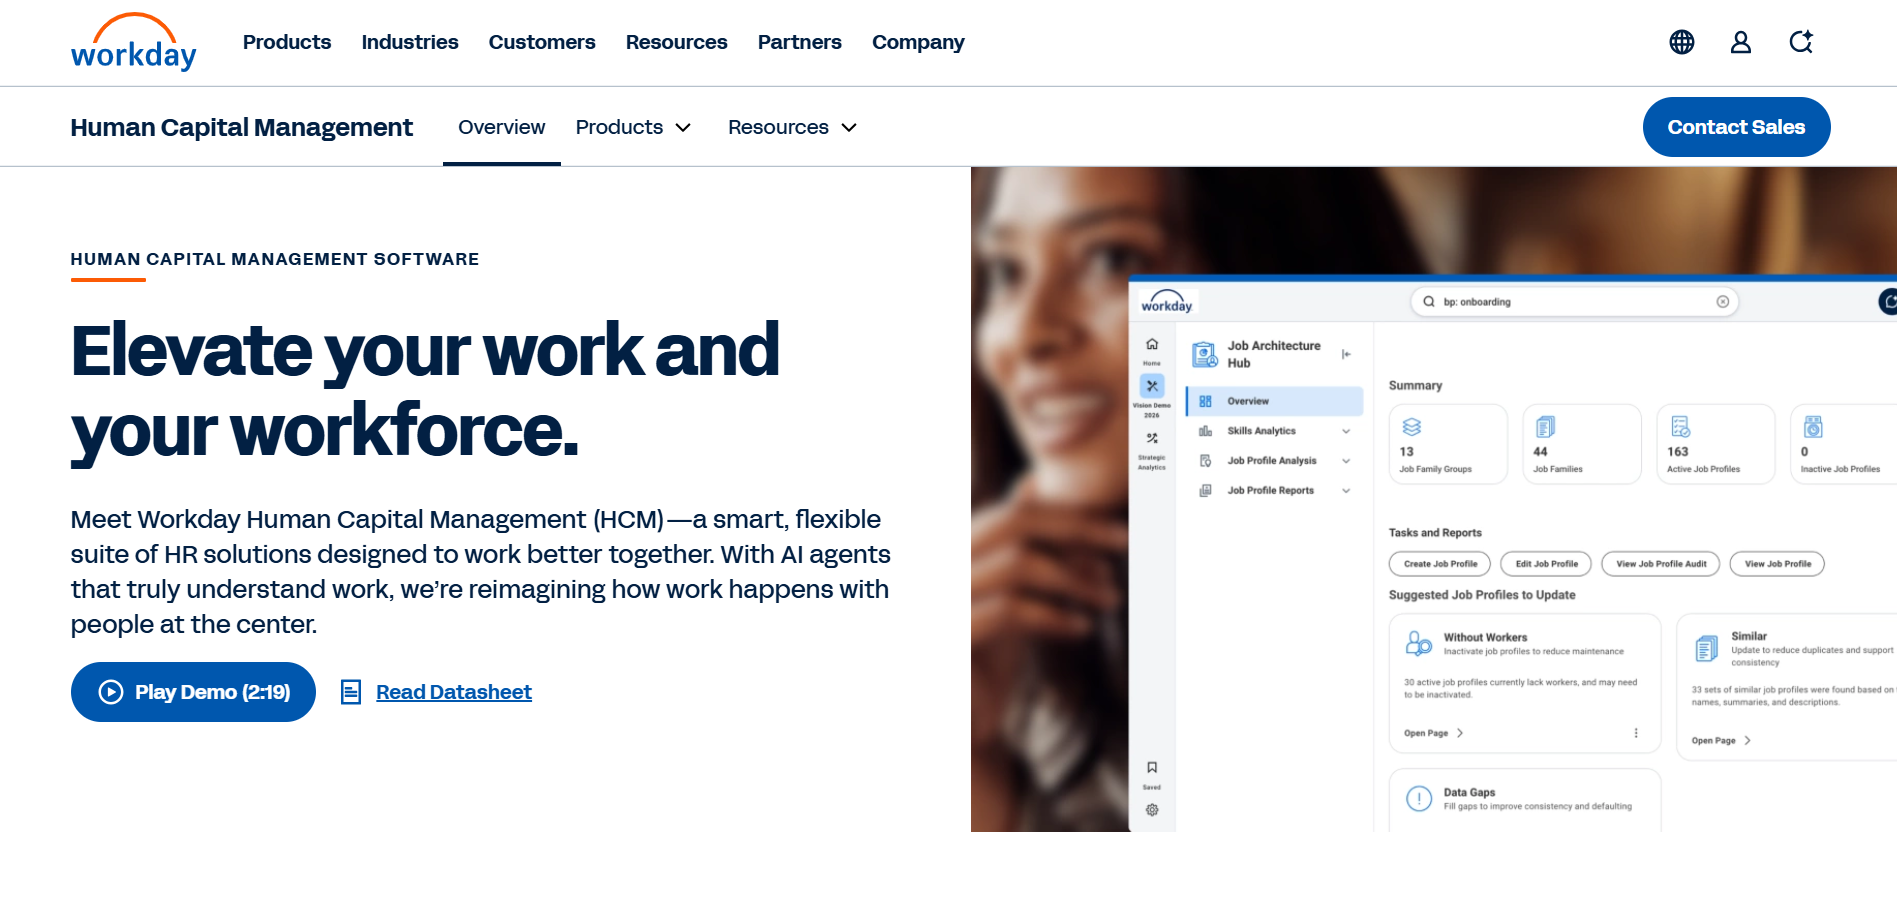
Task: Open the Without Workers card options menu
Action: coord(1636,733)
